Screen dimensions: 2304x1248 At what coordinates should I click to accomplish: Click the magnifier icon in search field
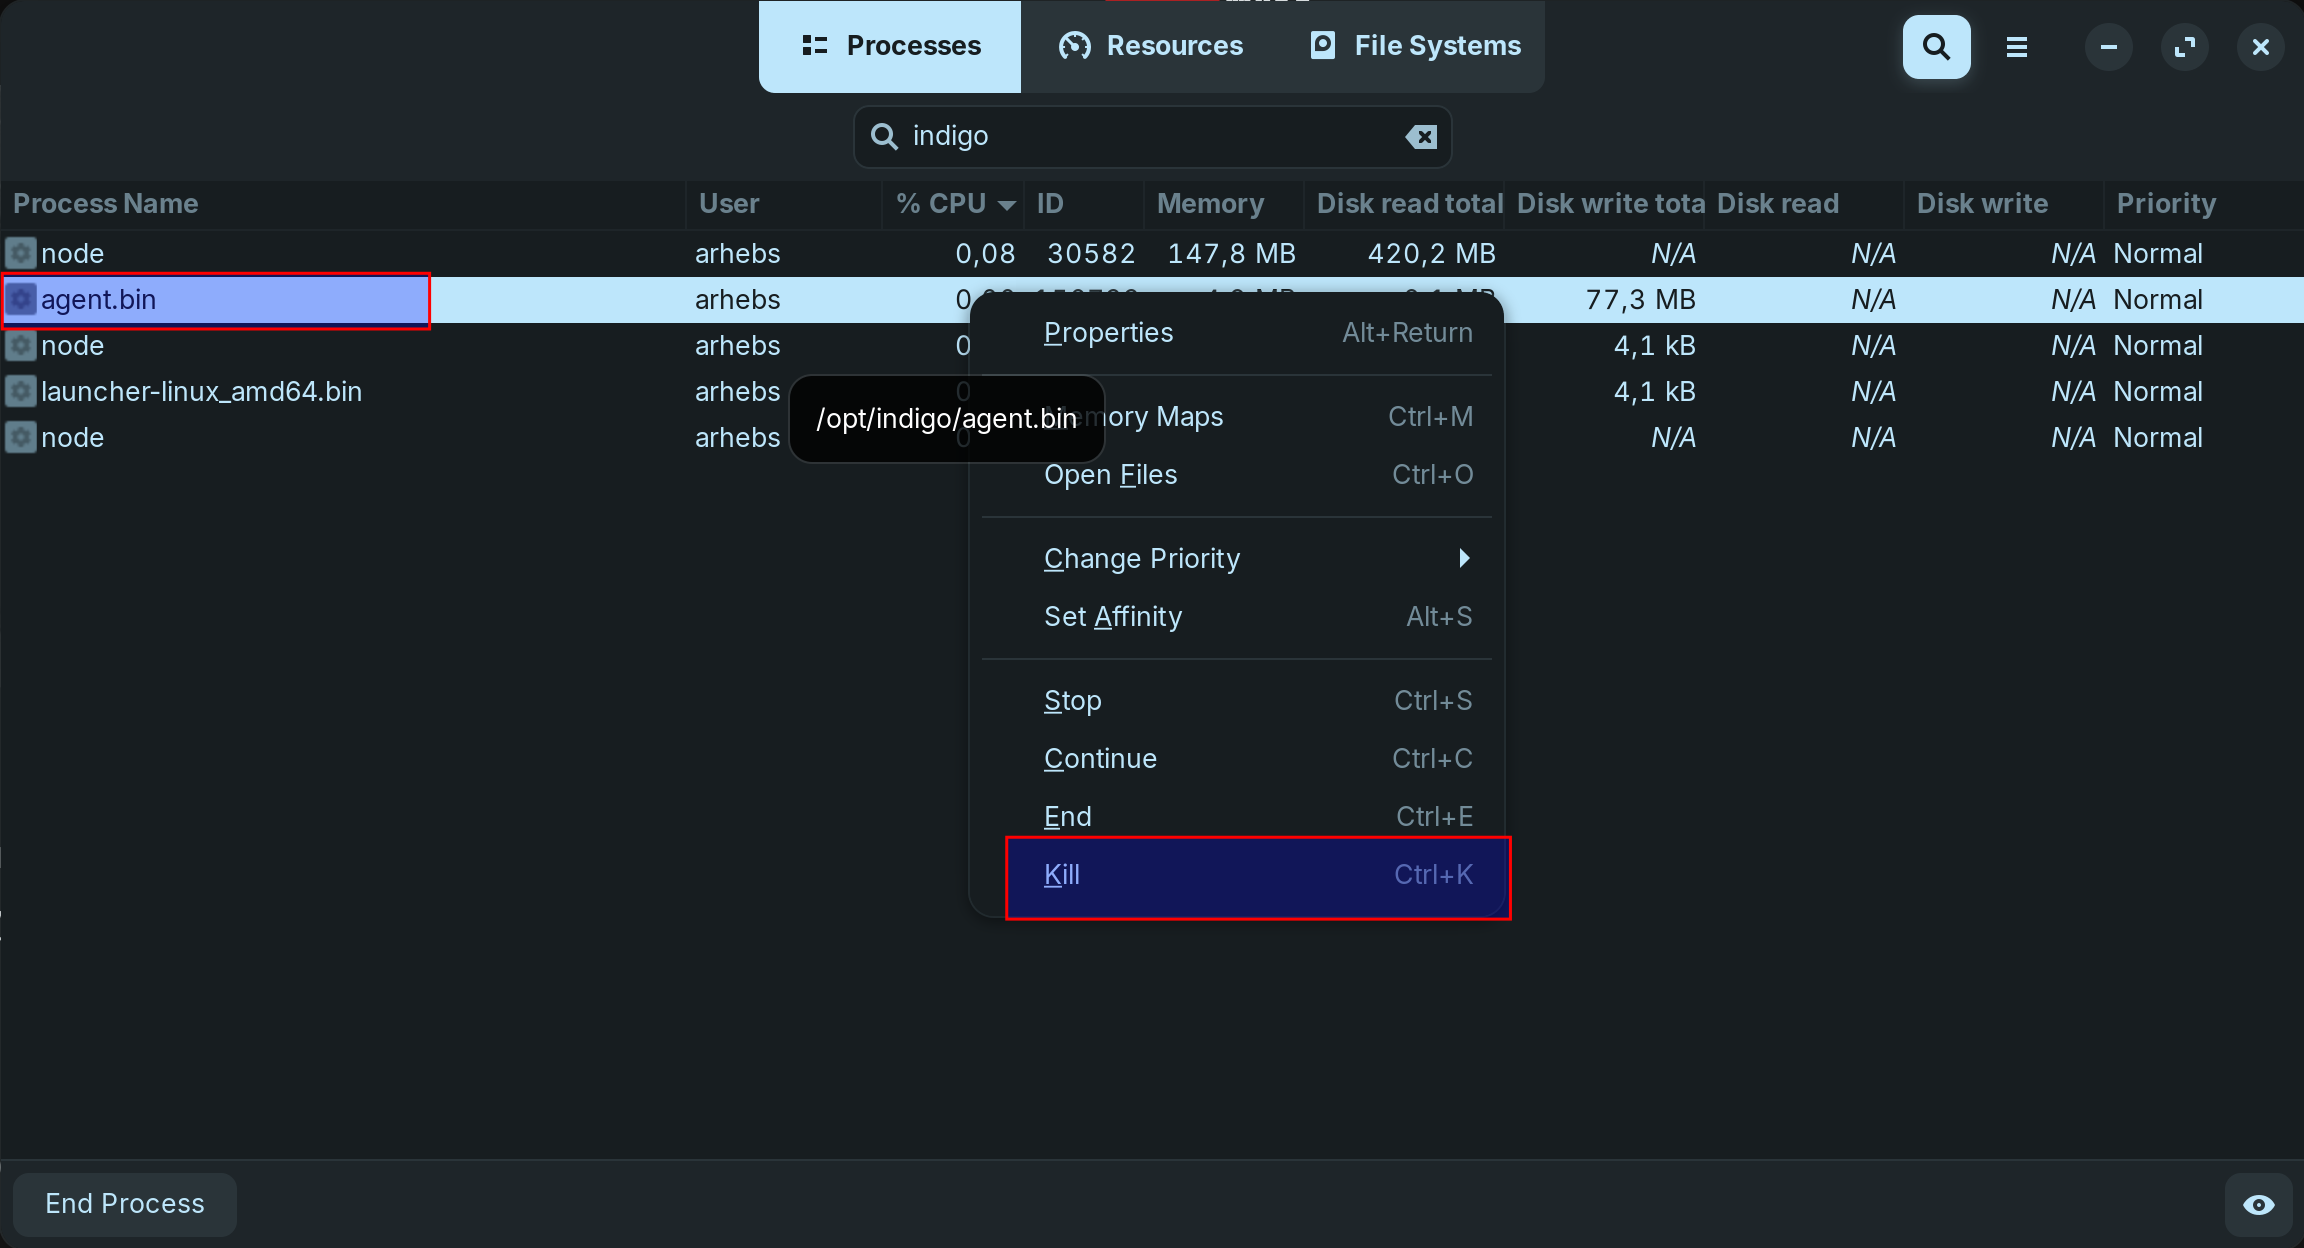884,136
